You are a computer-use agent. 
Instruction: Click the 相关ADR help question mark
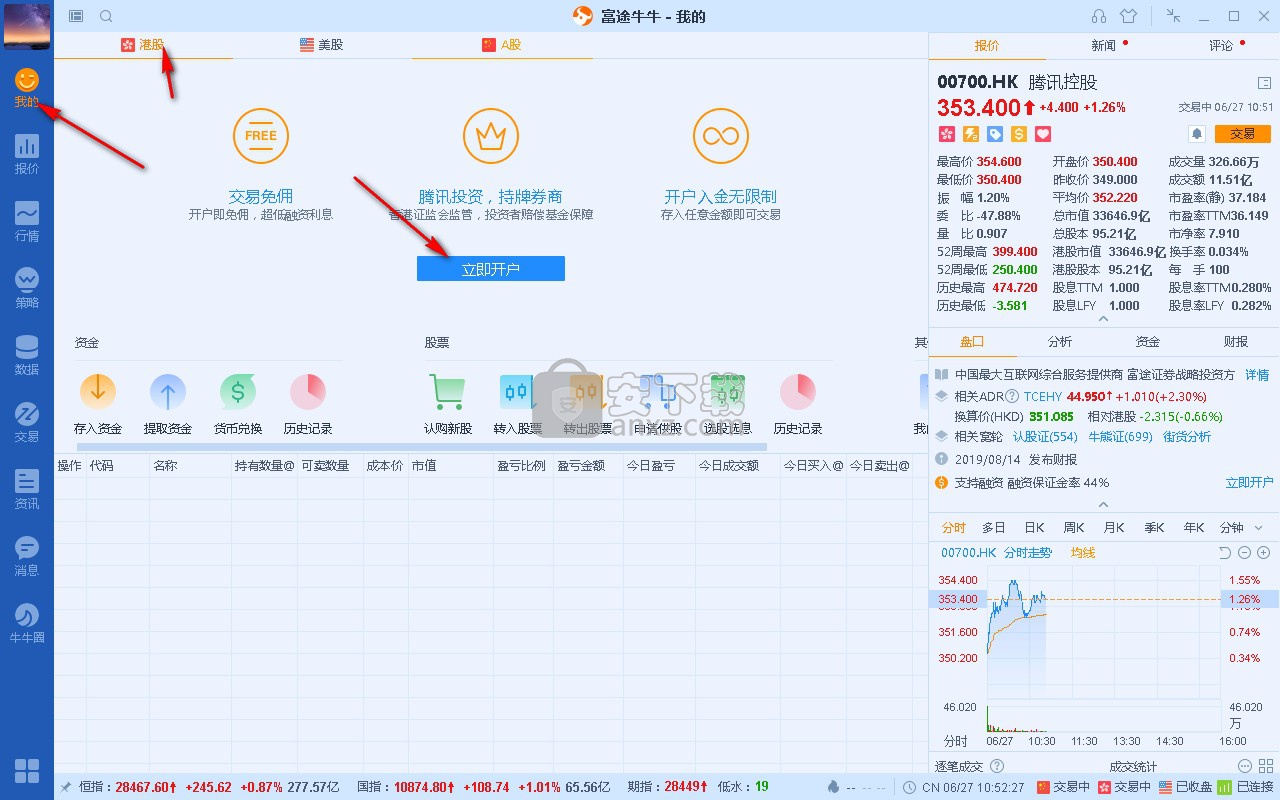pos(1012,396)
